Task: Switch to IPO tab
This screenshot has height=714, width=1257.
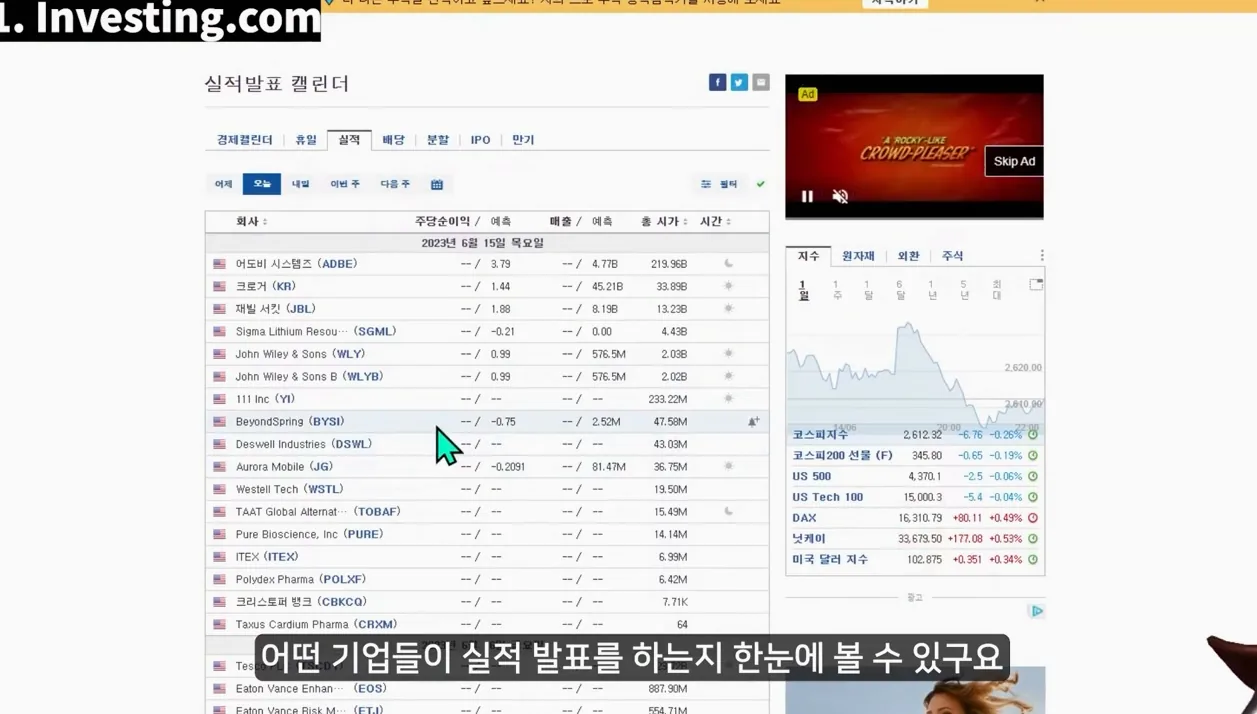Action: click(481, 140)
